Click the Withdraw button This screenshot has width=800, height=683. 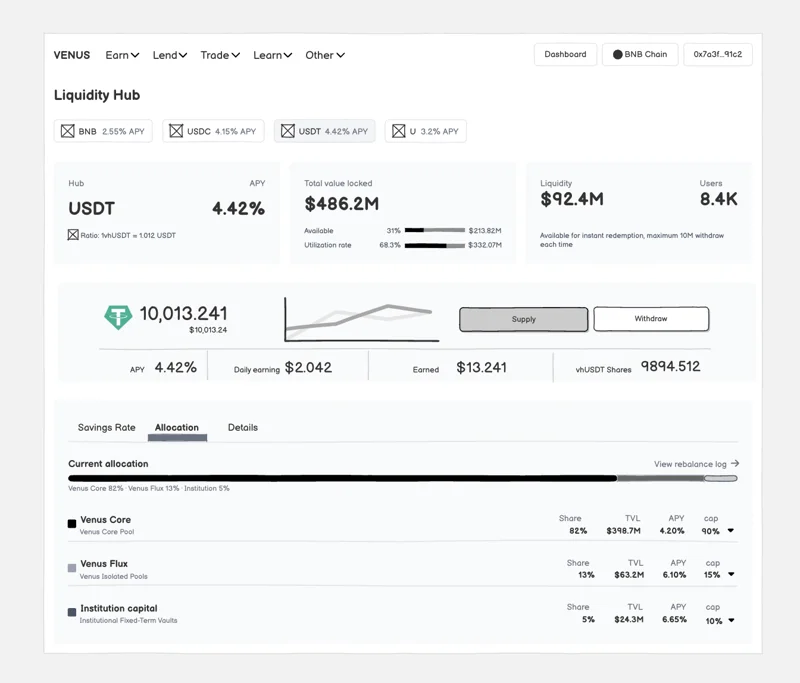[651, 319]
